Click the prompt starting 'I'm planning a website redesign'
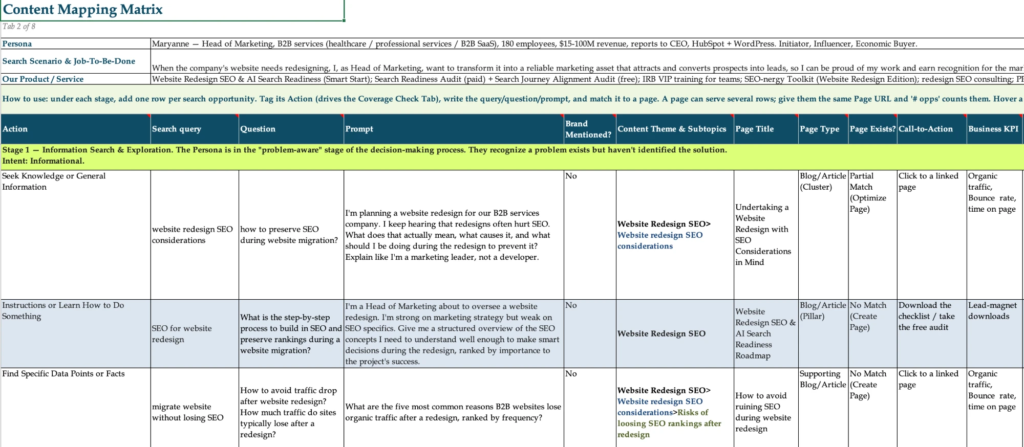The width and height of the screenshot is (1024, 447). point(454,235)
